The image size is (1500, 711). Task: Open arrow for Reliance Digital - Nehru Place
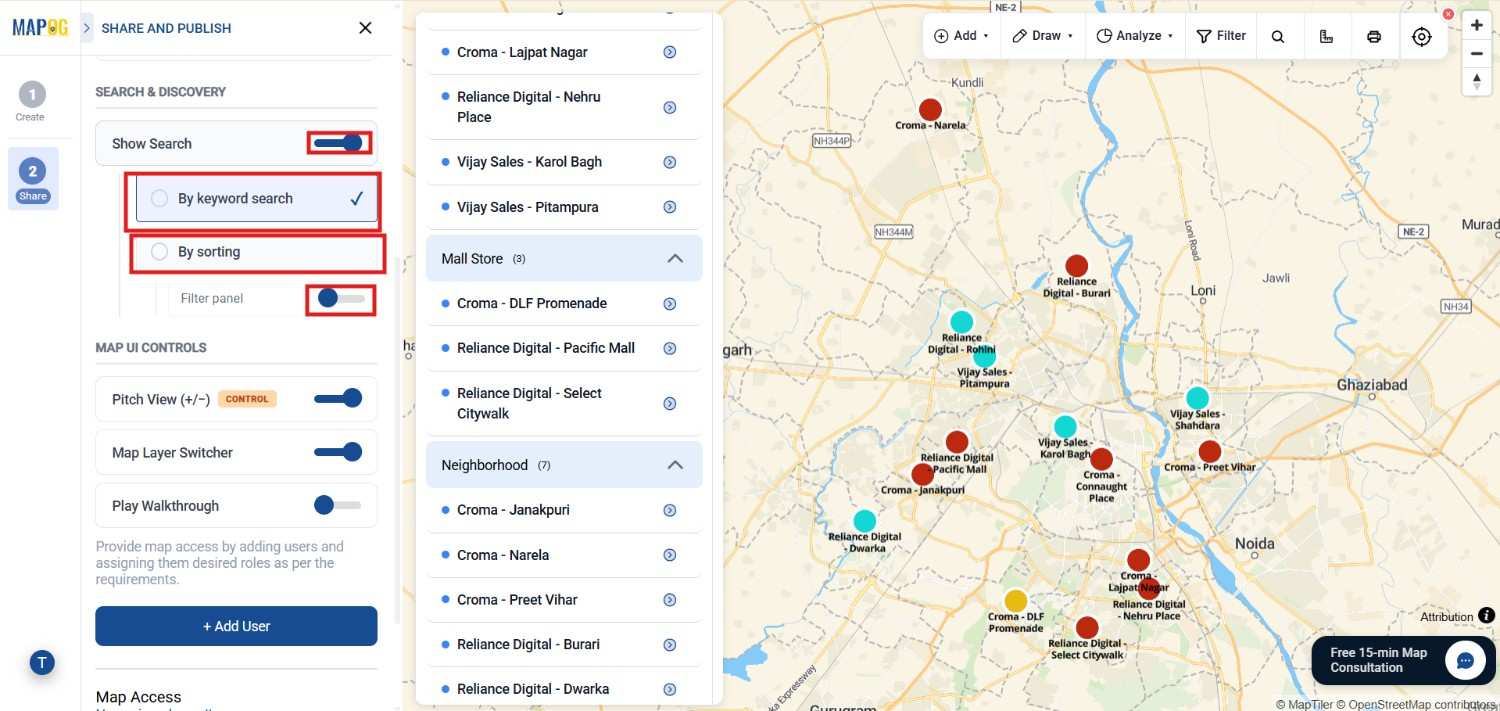[670, 107]
